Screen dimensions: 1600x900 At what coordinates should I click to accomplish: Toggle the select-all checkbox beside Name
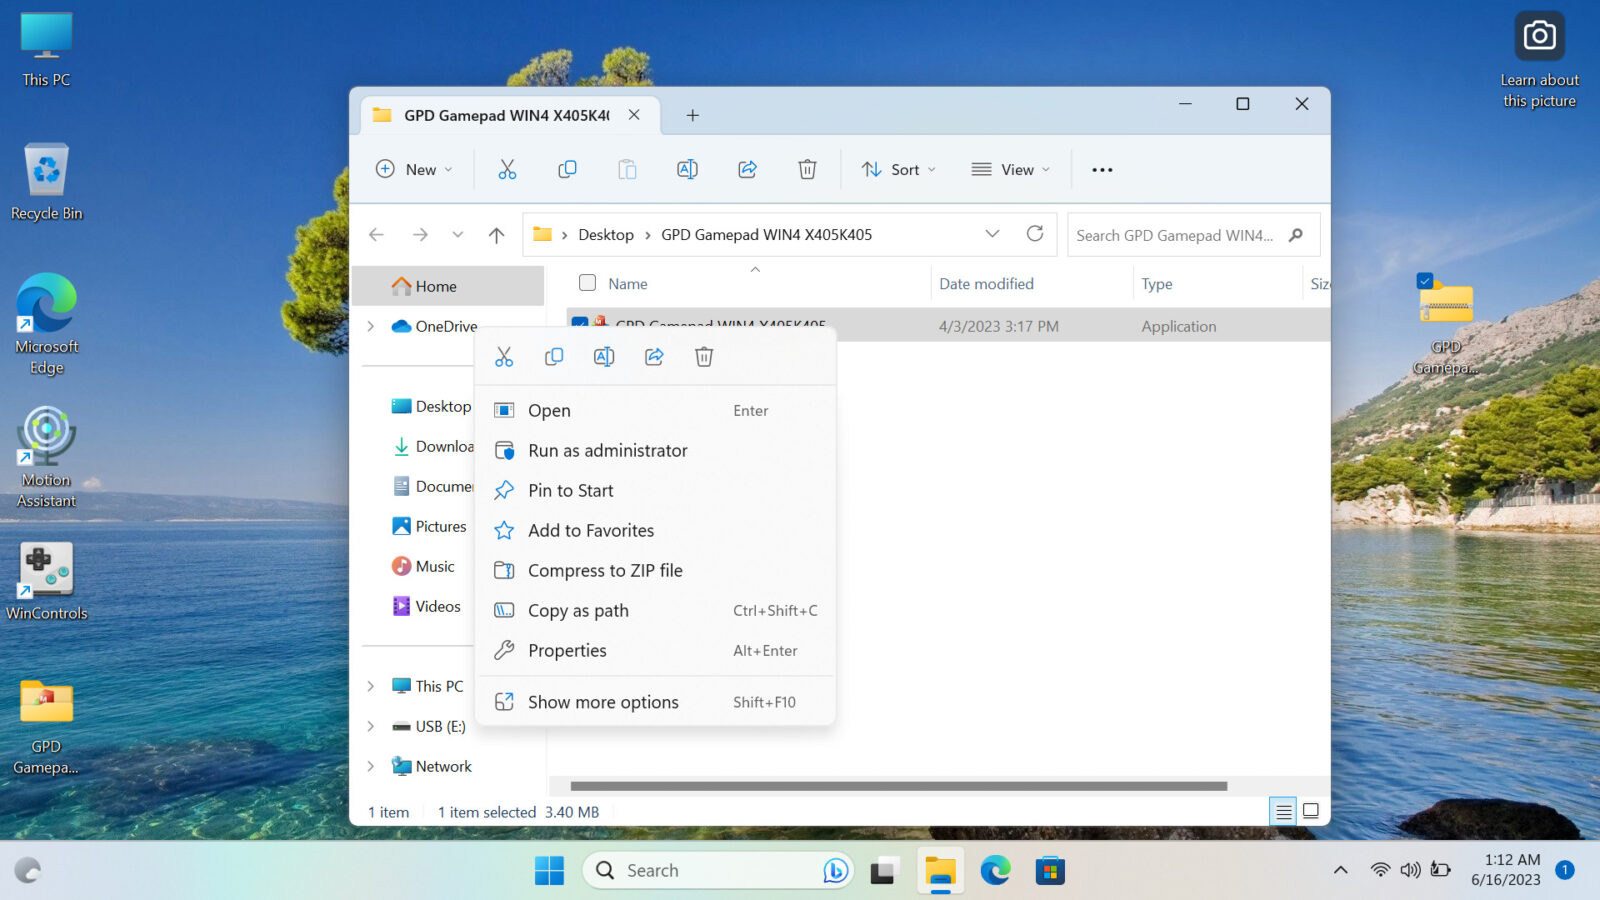[x=588, y=283]
